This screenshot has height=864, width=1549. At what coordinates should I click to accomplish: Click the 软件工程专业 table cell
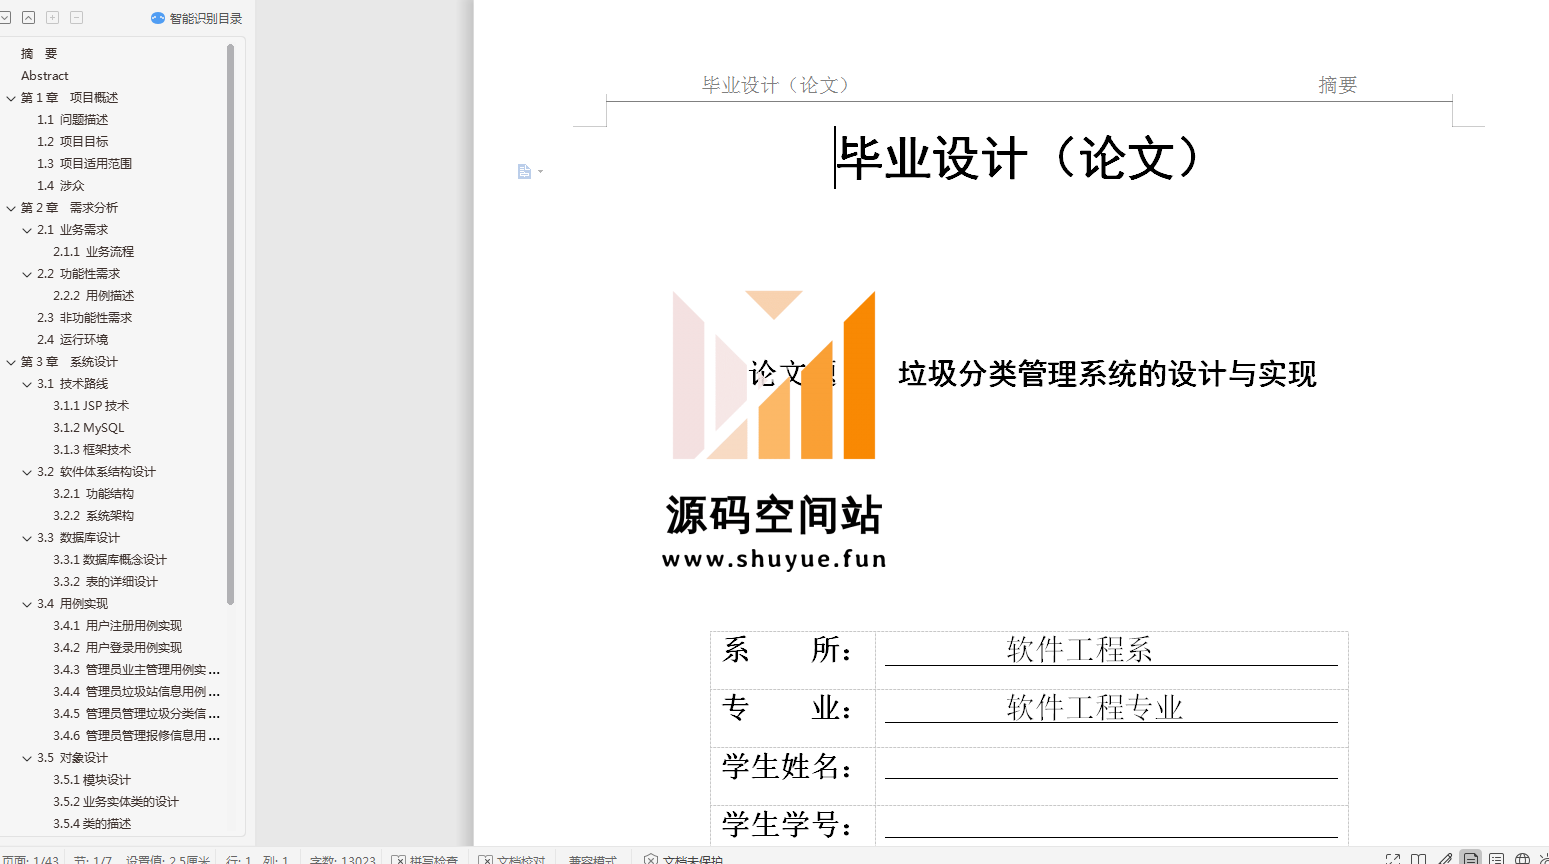[1111, 718]
